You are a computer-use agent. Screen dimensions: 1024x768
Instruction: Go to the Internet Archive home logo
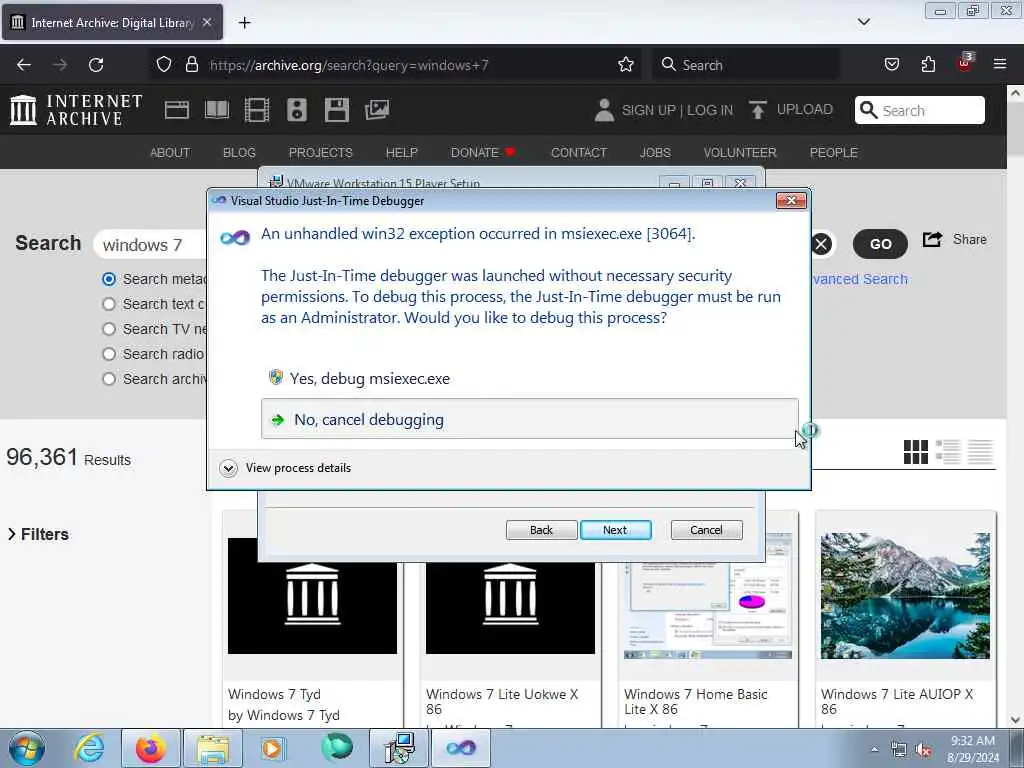tap(76, 110)
